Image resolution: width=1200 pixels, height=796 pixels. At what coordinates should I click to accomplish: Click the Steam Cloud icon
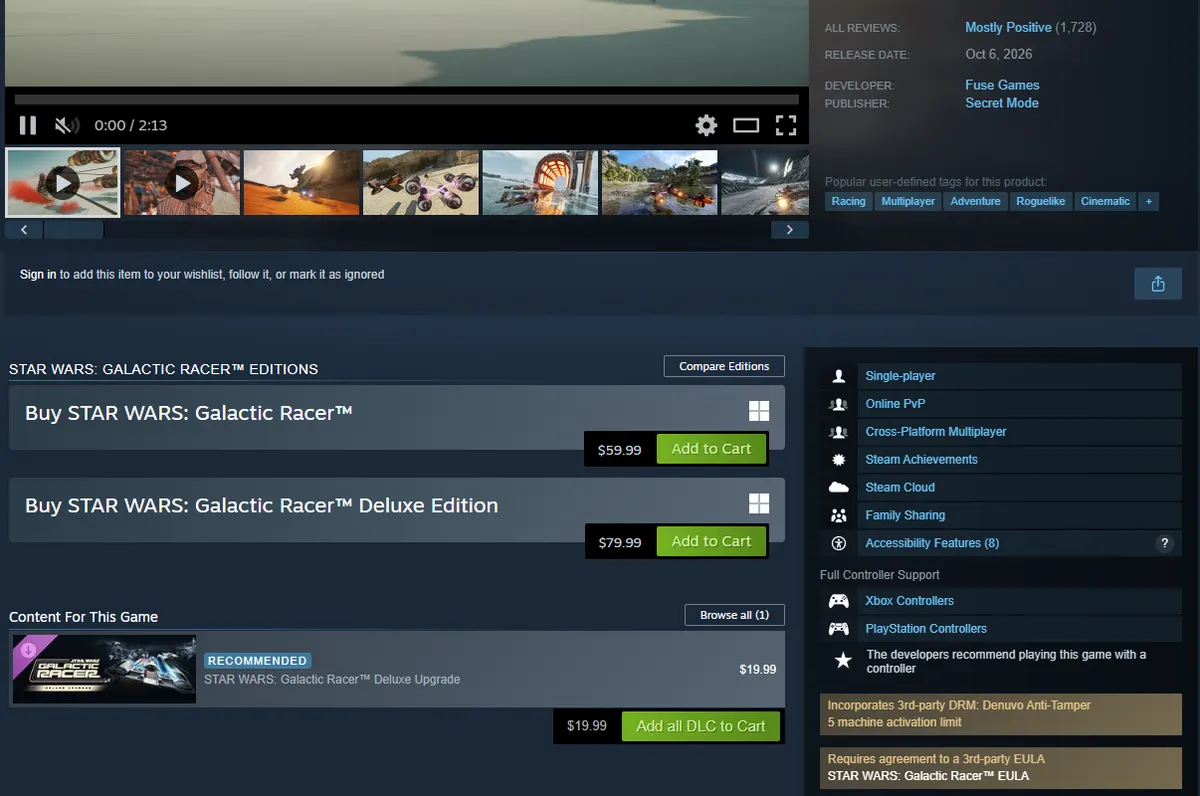(x=839, y=488)
